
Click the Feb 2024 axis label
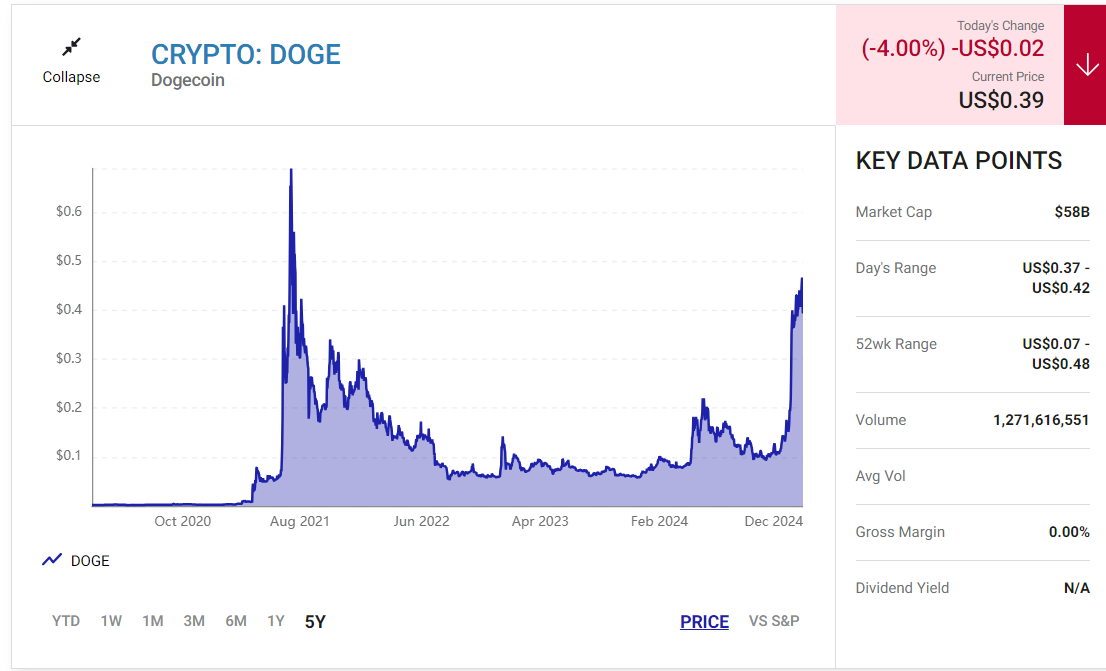point(659,521)
